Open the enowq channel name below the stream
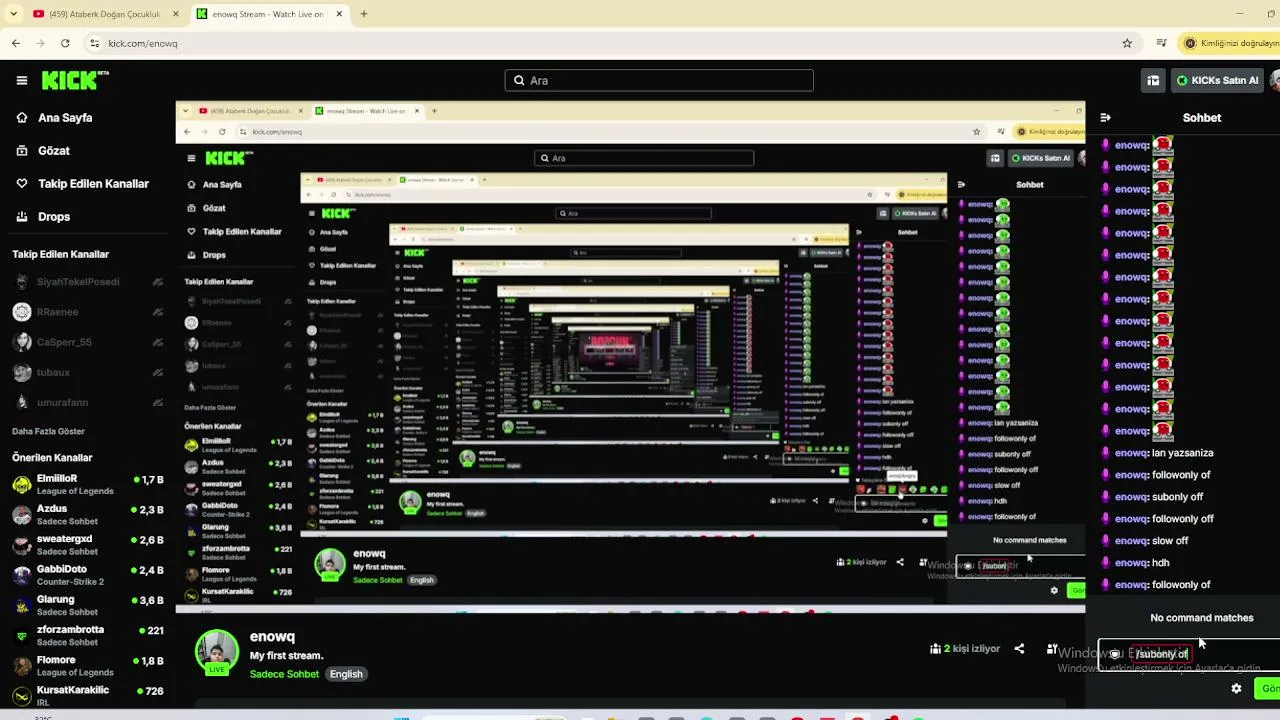The height and width of the screenshot is (720, 1280). pos(272,637)
